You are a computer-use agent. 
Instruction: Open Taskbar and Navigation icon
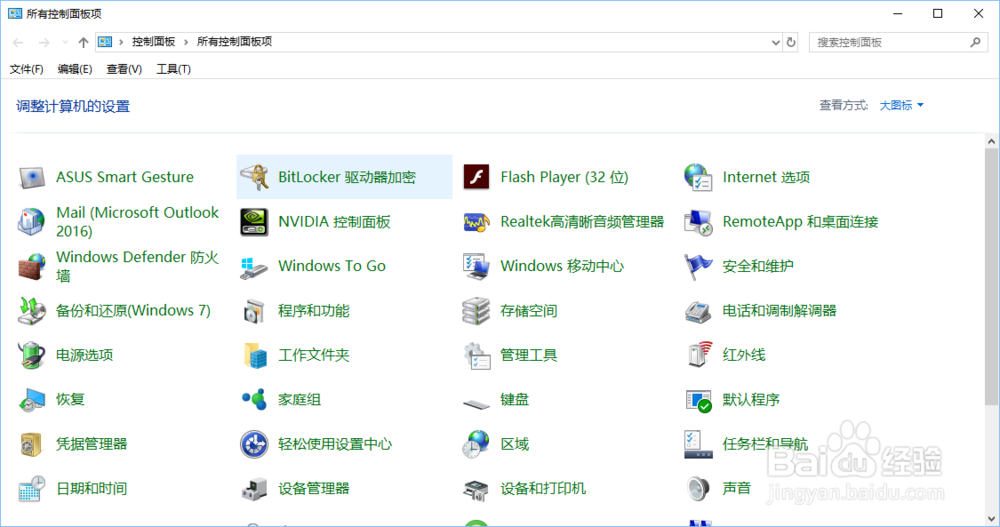tap(698, 444)
